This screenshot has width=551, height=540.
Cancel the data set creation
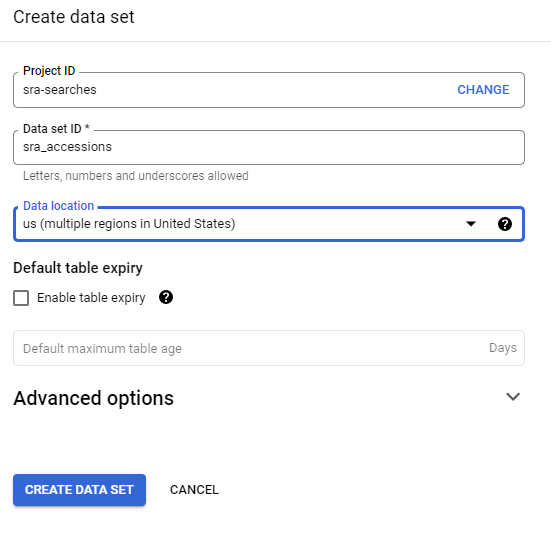point(194,490)
